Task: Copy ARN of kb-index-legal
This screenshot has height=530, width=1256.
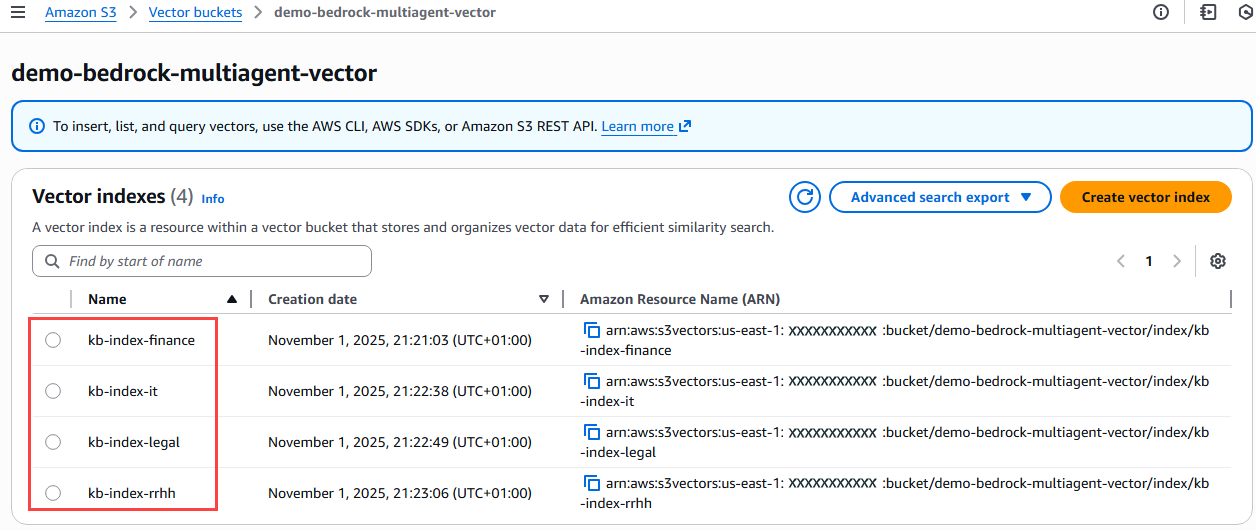Action: coord(591,432)
